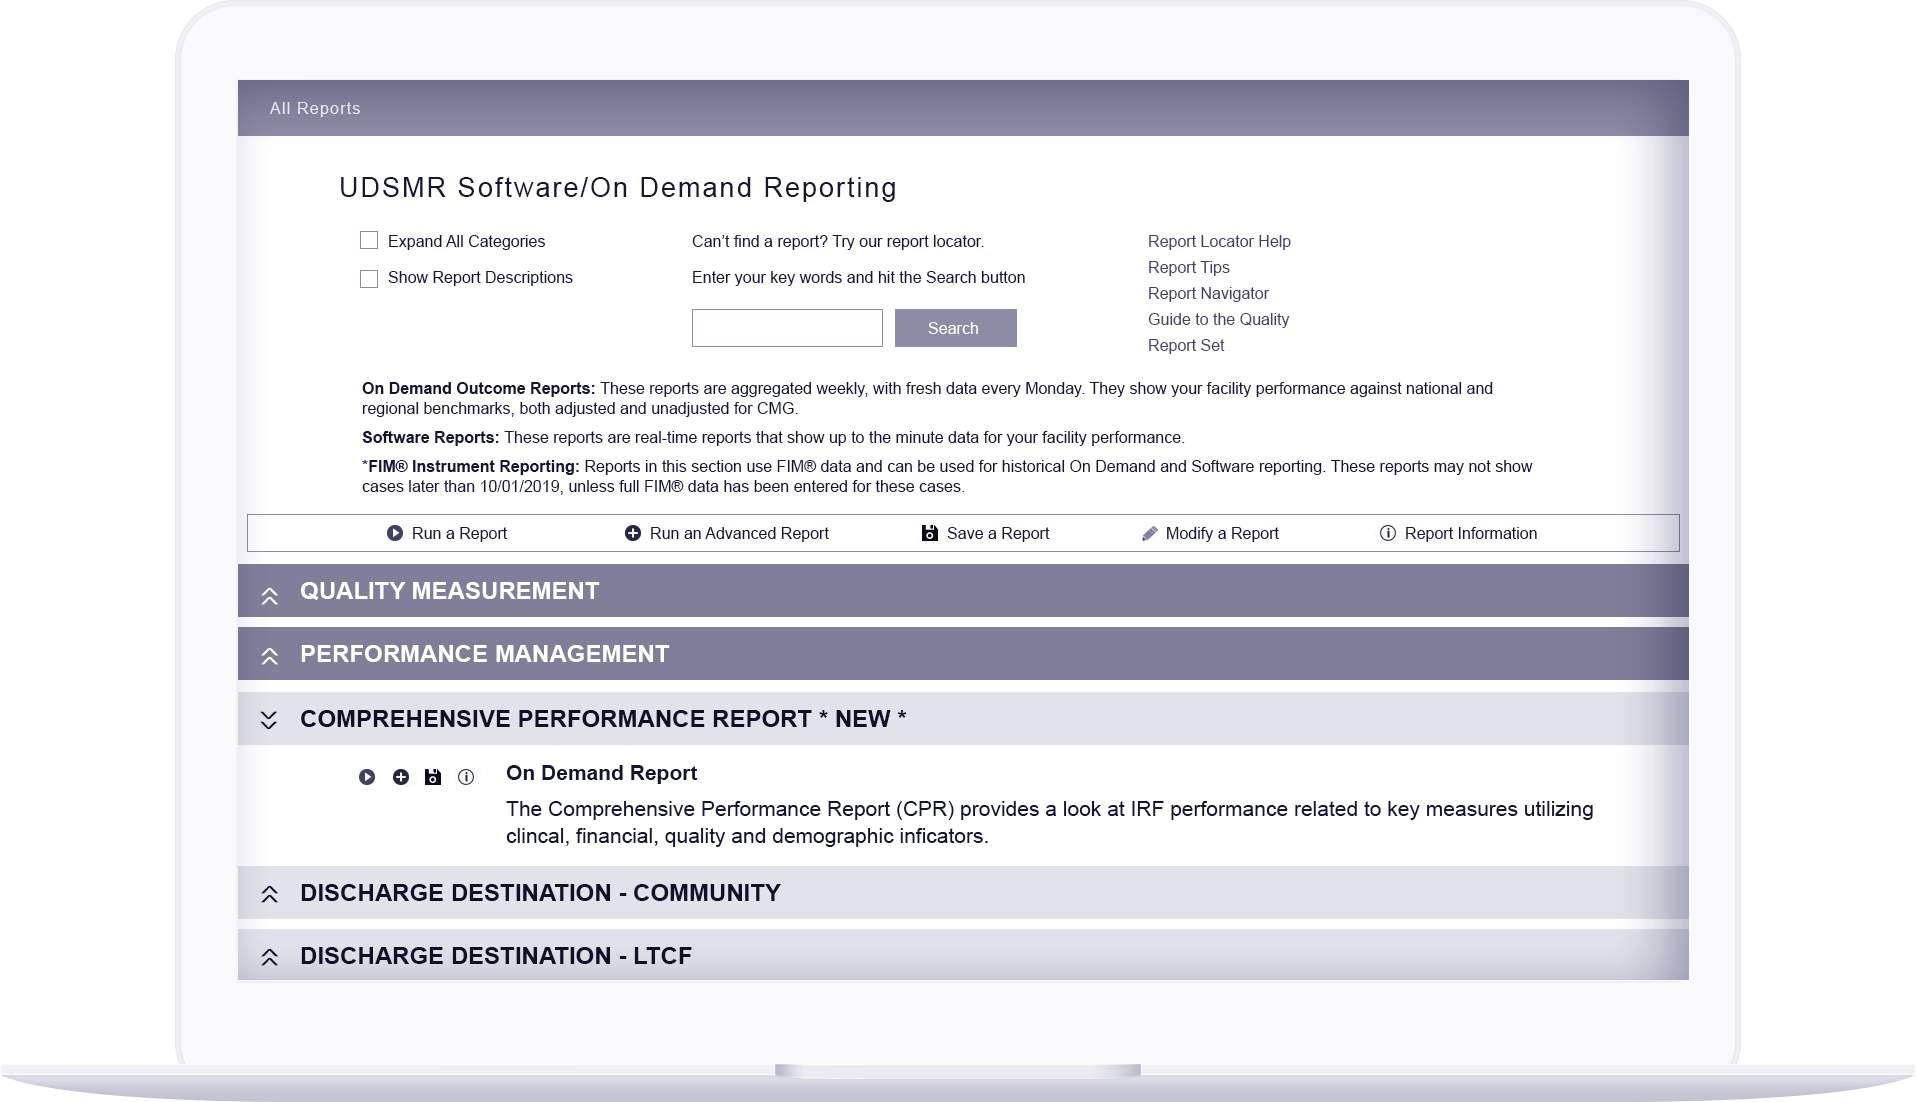Click the floppy disk icon beside Save a Report
Viewport: 1916px width, 1102px height.
(x=930, y=533)
